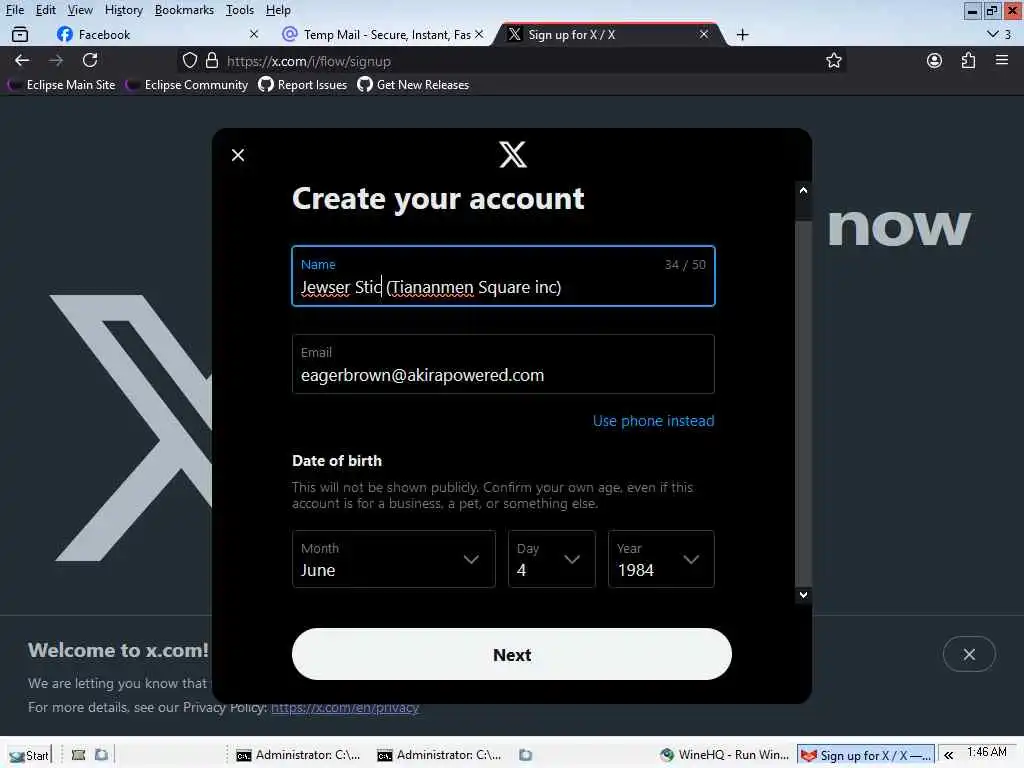Click the first quick launch icon beside Start
The width and height of the screenshot is (1024, 768).
[78, 755]
